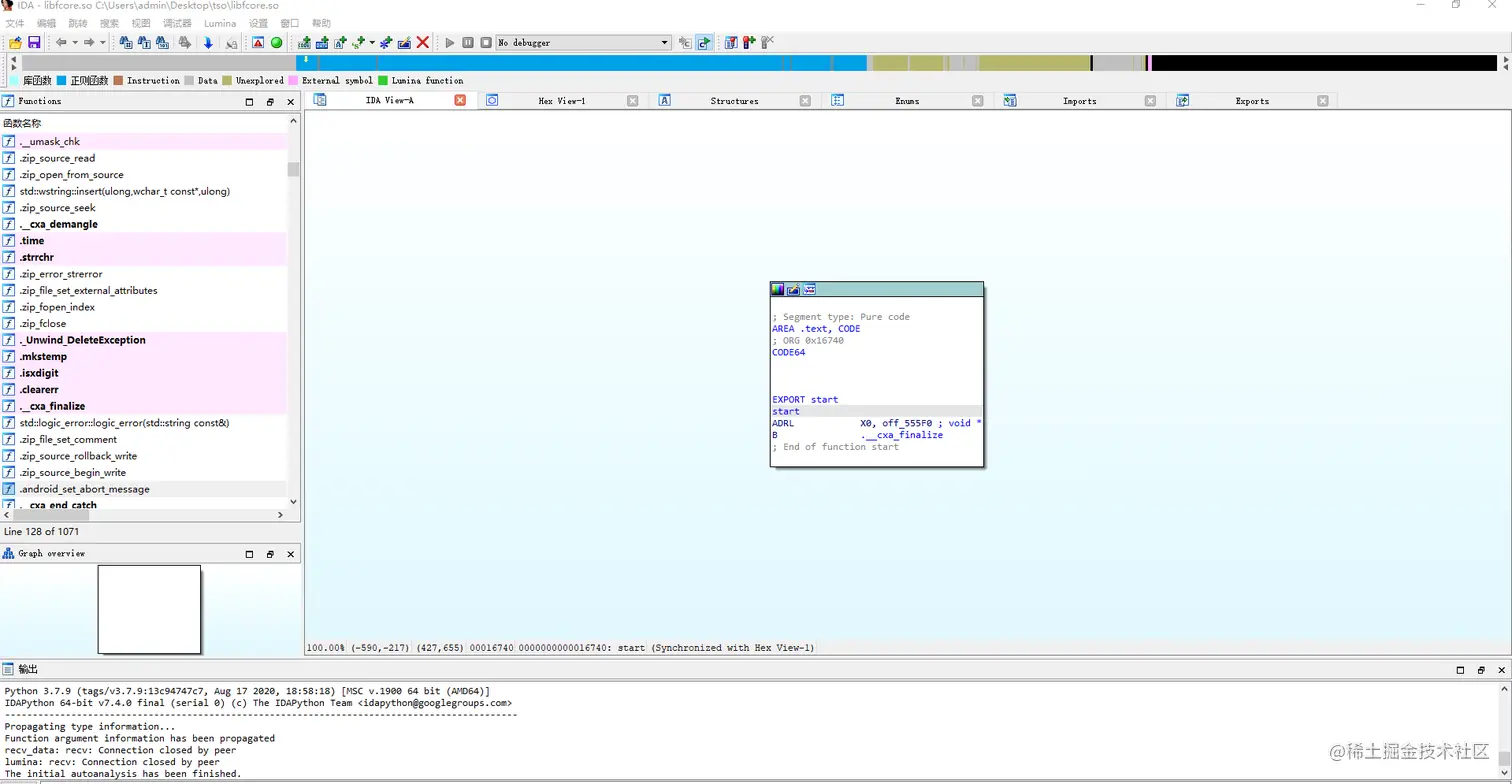Image resolution: width=1512 pixels, height=784 pixels.
Task: Click the 函数名称 column header
Action: (144, 123)
